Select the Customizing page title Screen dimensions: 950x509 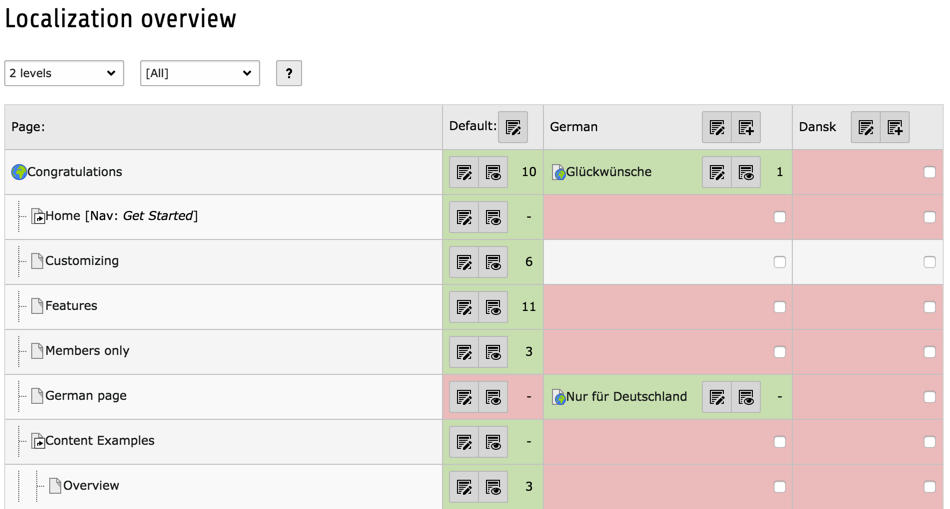82,261
